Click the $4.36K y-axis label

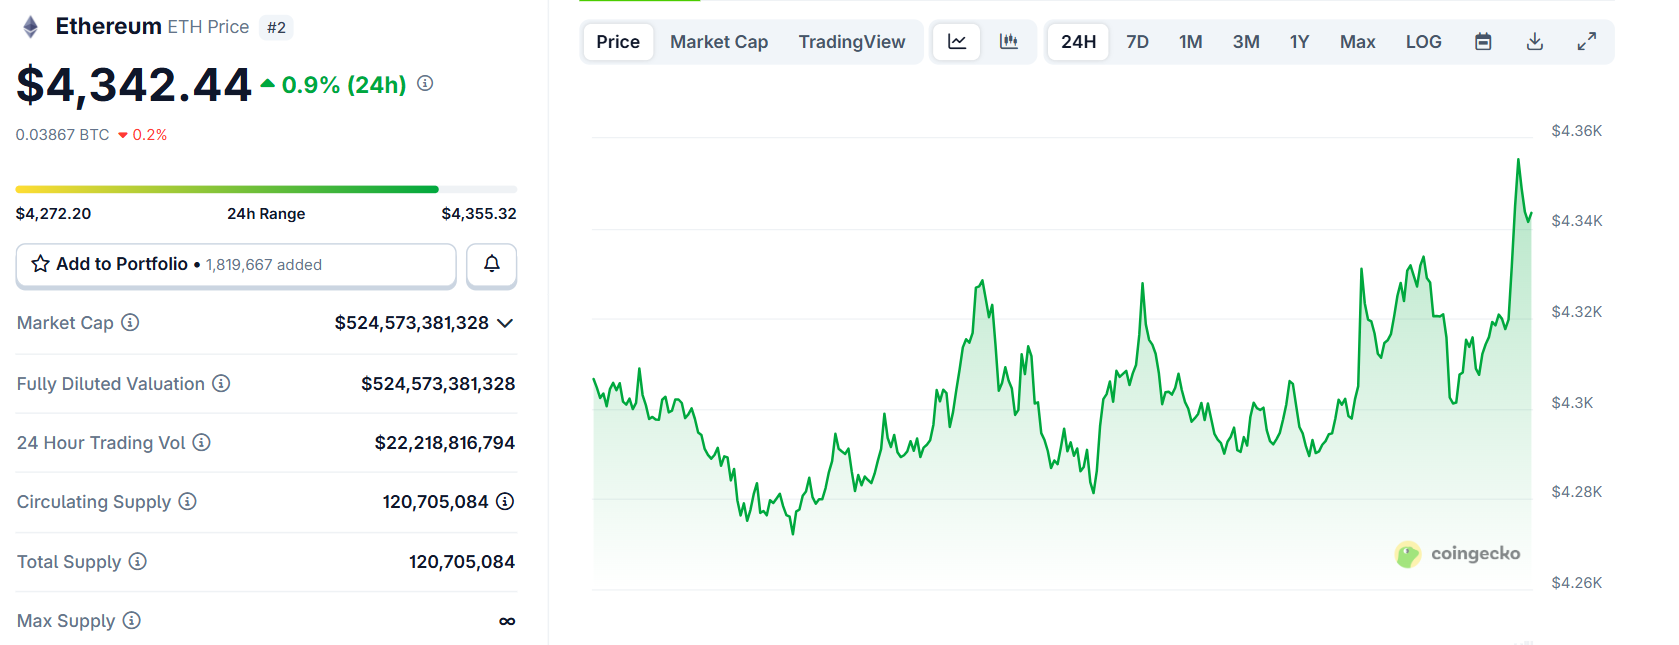tap(1576, 130)
